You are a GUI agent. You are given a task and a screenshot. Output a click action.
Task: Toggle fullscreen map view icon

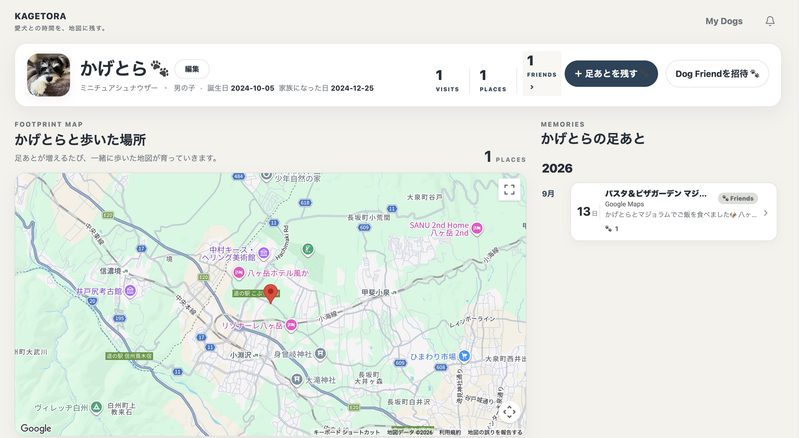pos(509,190)
